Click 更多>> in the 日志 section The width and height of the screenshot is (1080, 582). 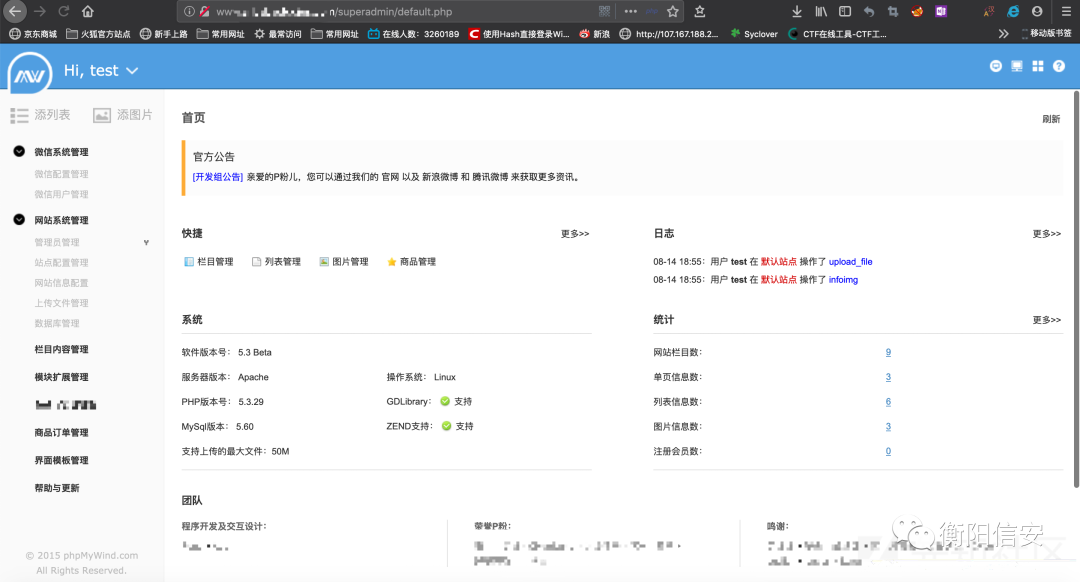pos(1047,233)
